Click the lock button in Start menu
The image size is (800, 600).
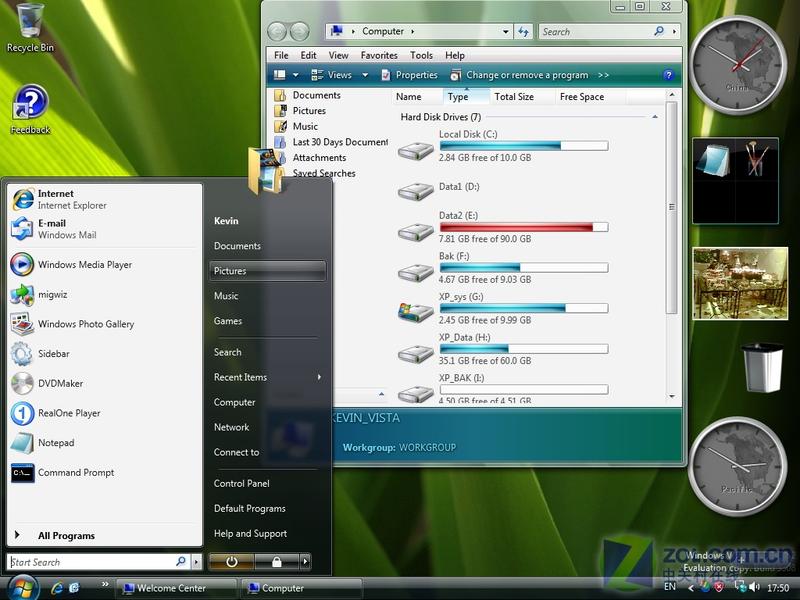[x=277, y=562]
